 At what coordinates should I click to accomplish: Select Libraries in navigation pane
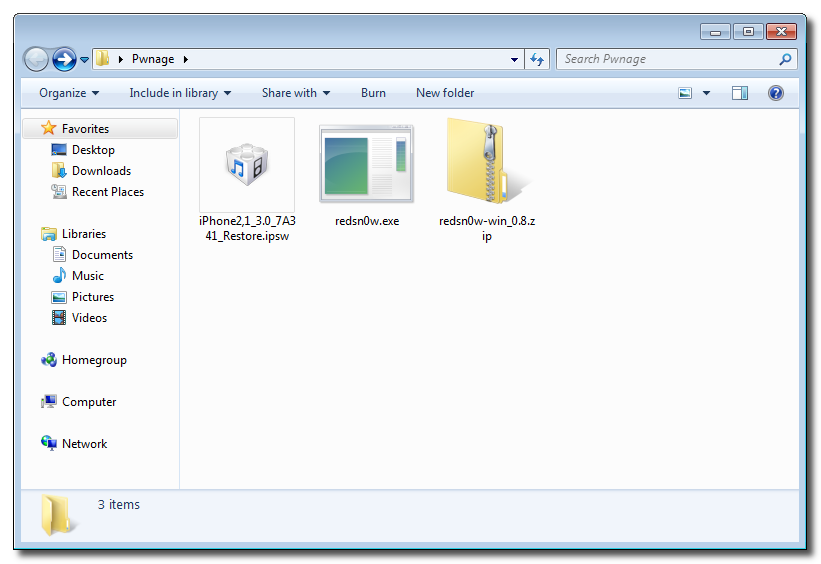84,234
